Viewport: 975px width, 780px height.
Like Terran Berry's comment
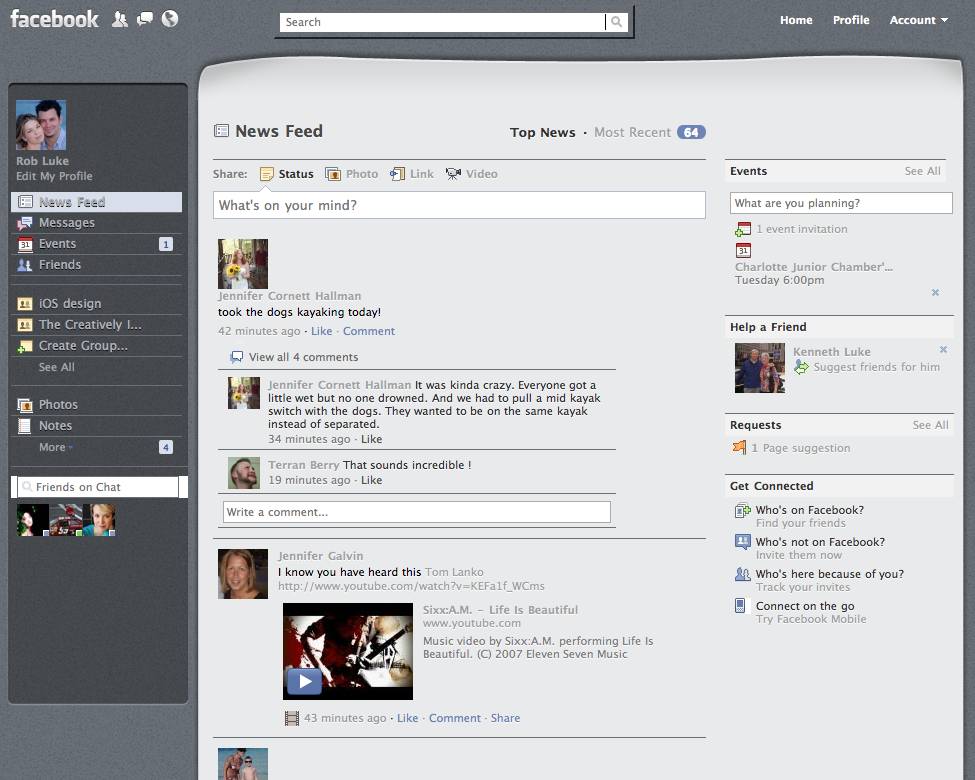pos(372,479)
